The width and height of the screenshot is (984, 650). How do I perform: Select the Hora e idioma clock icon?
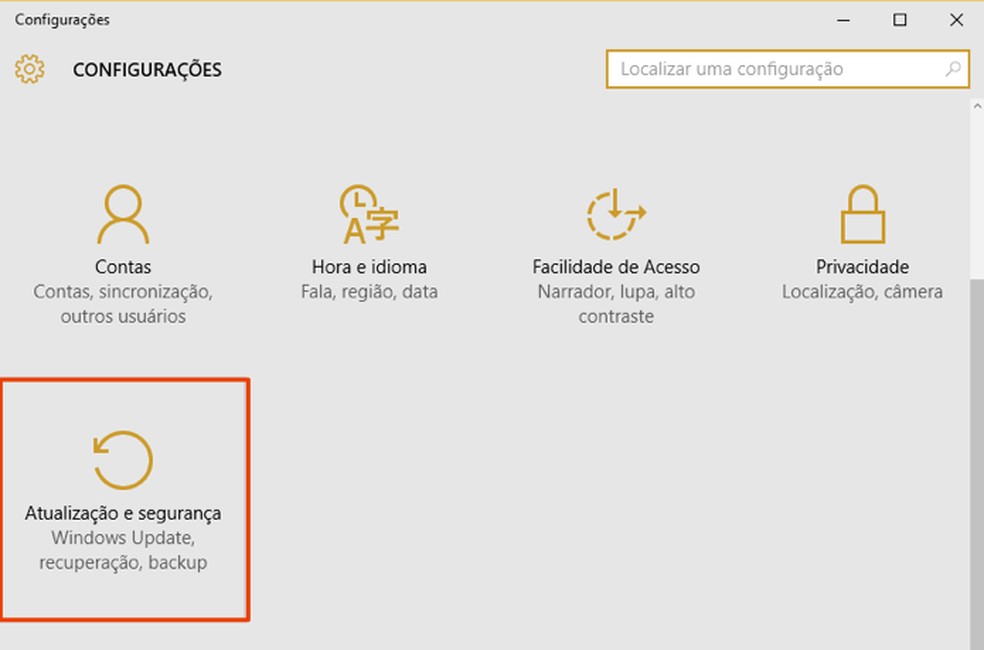369,211
